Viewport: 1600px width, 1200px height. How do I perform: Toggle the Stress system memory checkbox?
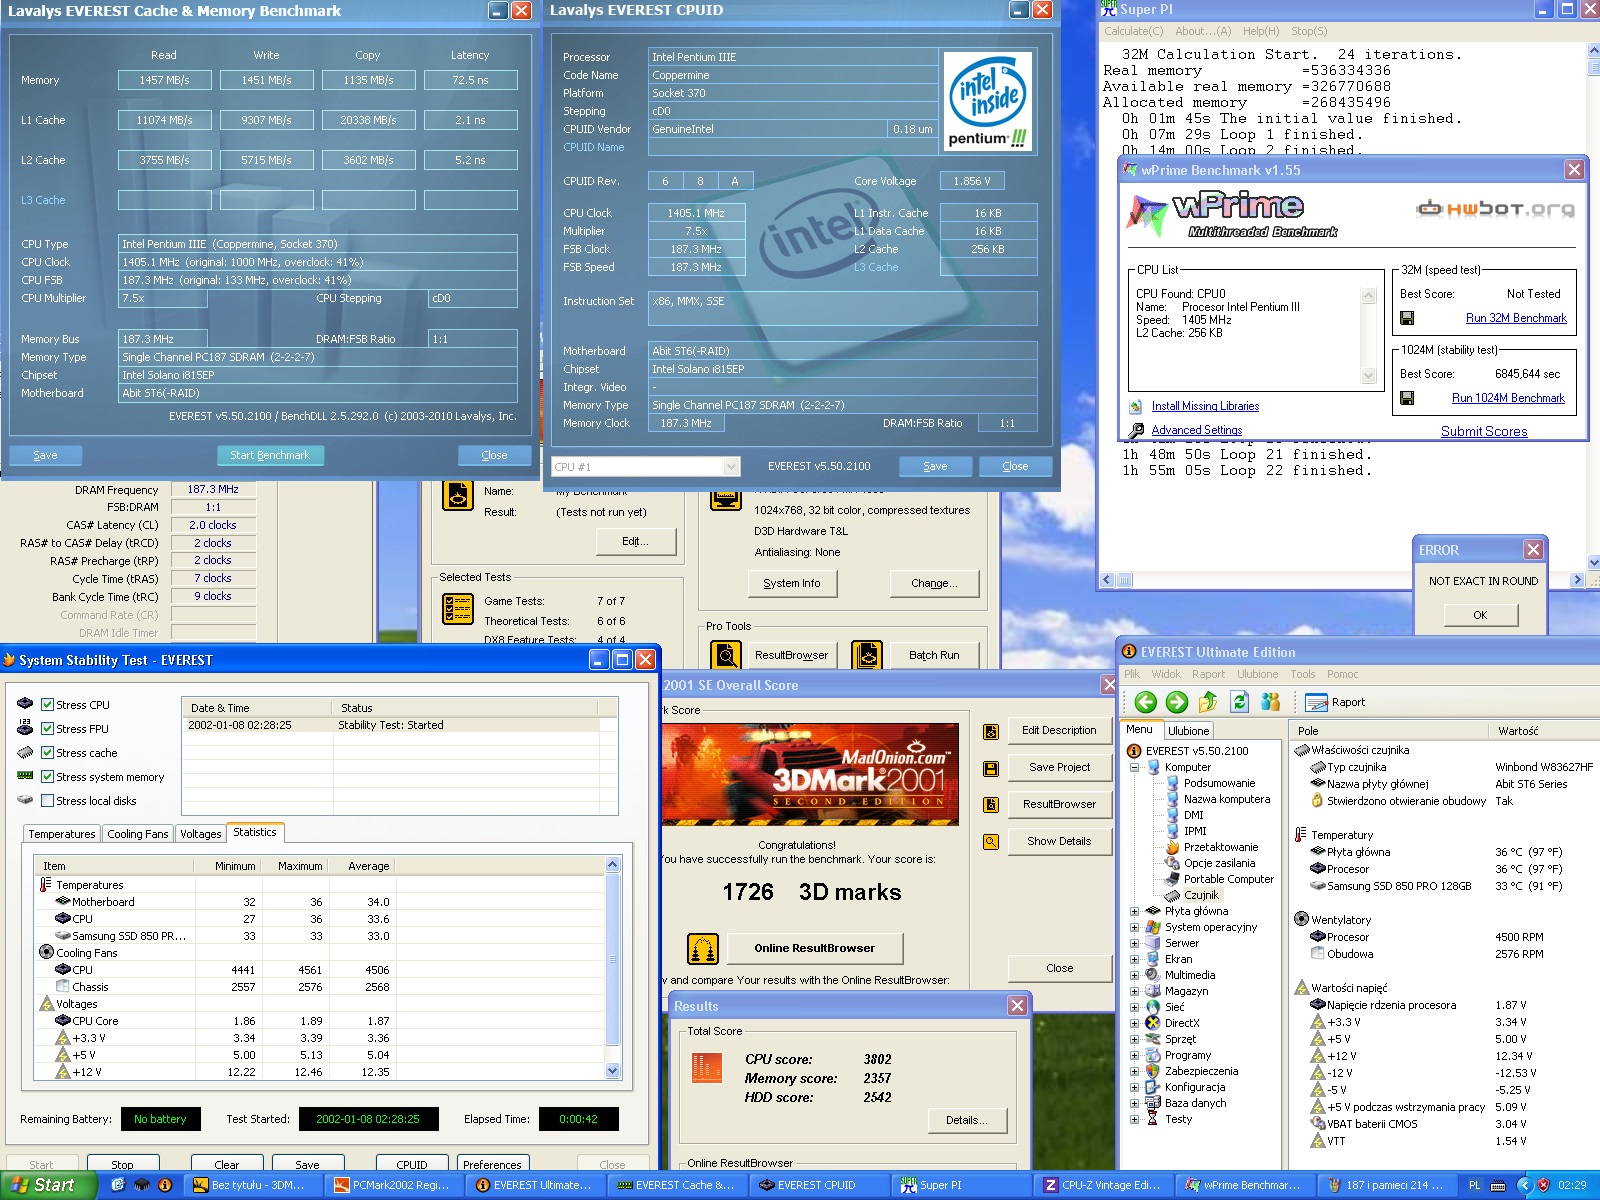47,776
